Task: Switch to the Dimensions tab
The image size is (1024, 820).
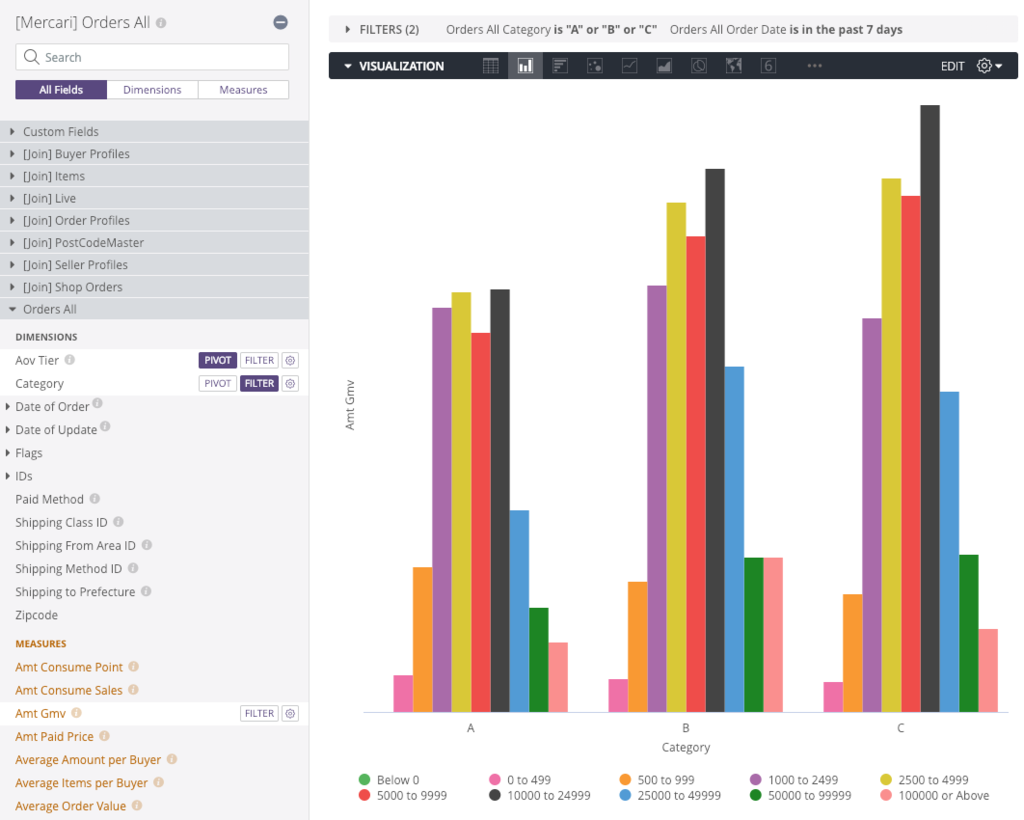Action: point(152,90)
